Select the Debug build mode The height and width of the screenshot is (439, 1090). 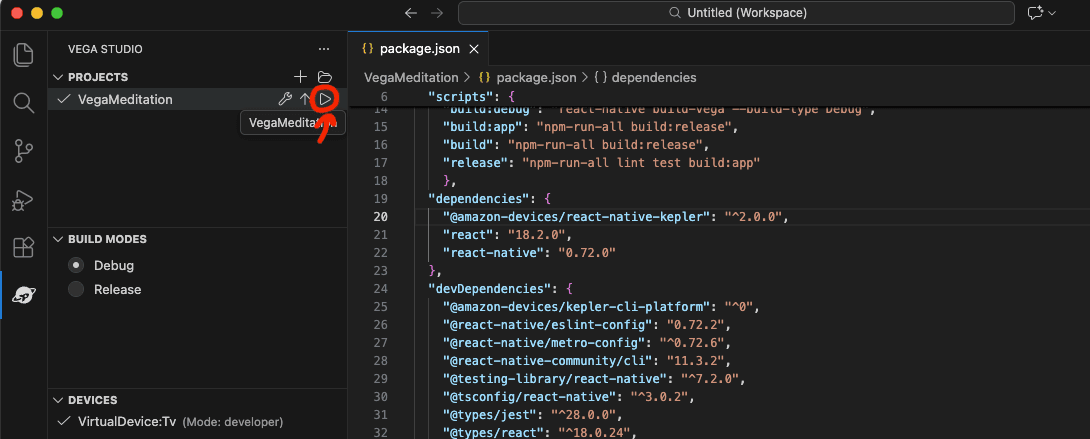click(x=76, y=266)
